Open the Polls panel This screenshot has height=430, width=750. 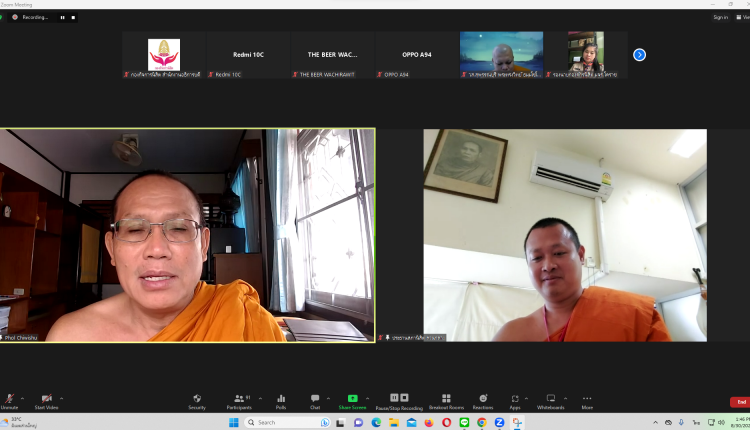tap(281, 400)
